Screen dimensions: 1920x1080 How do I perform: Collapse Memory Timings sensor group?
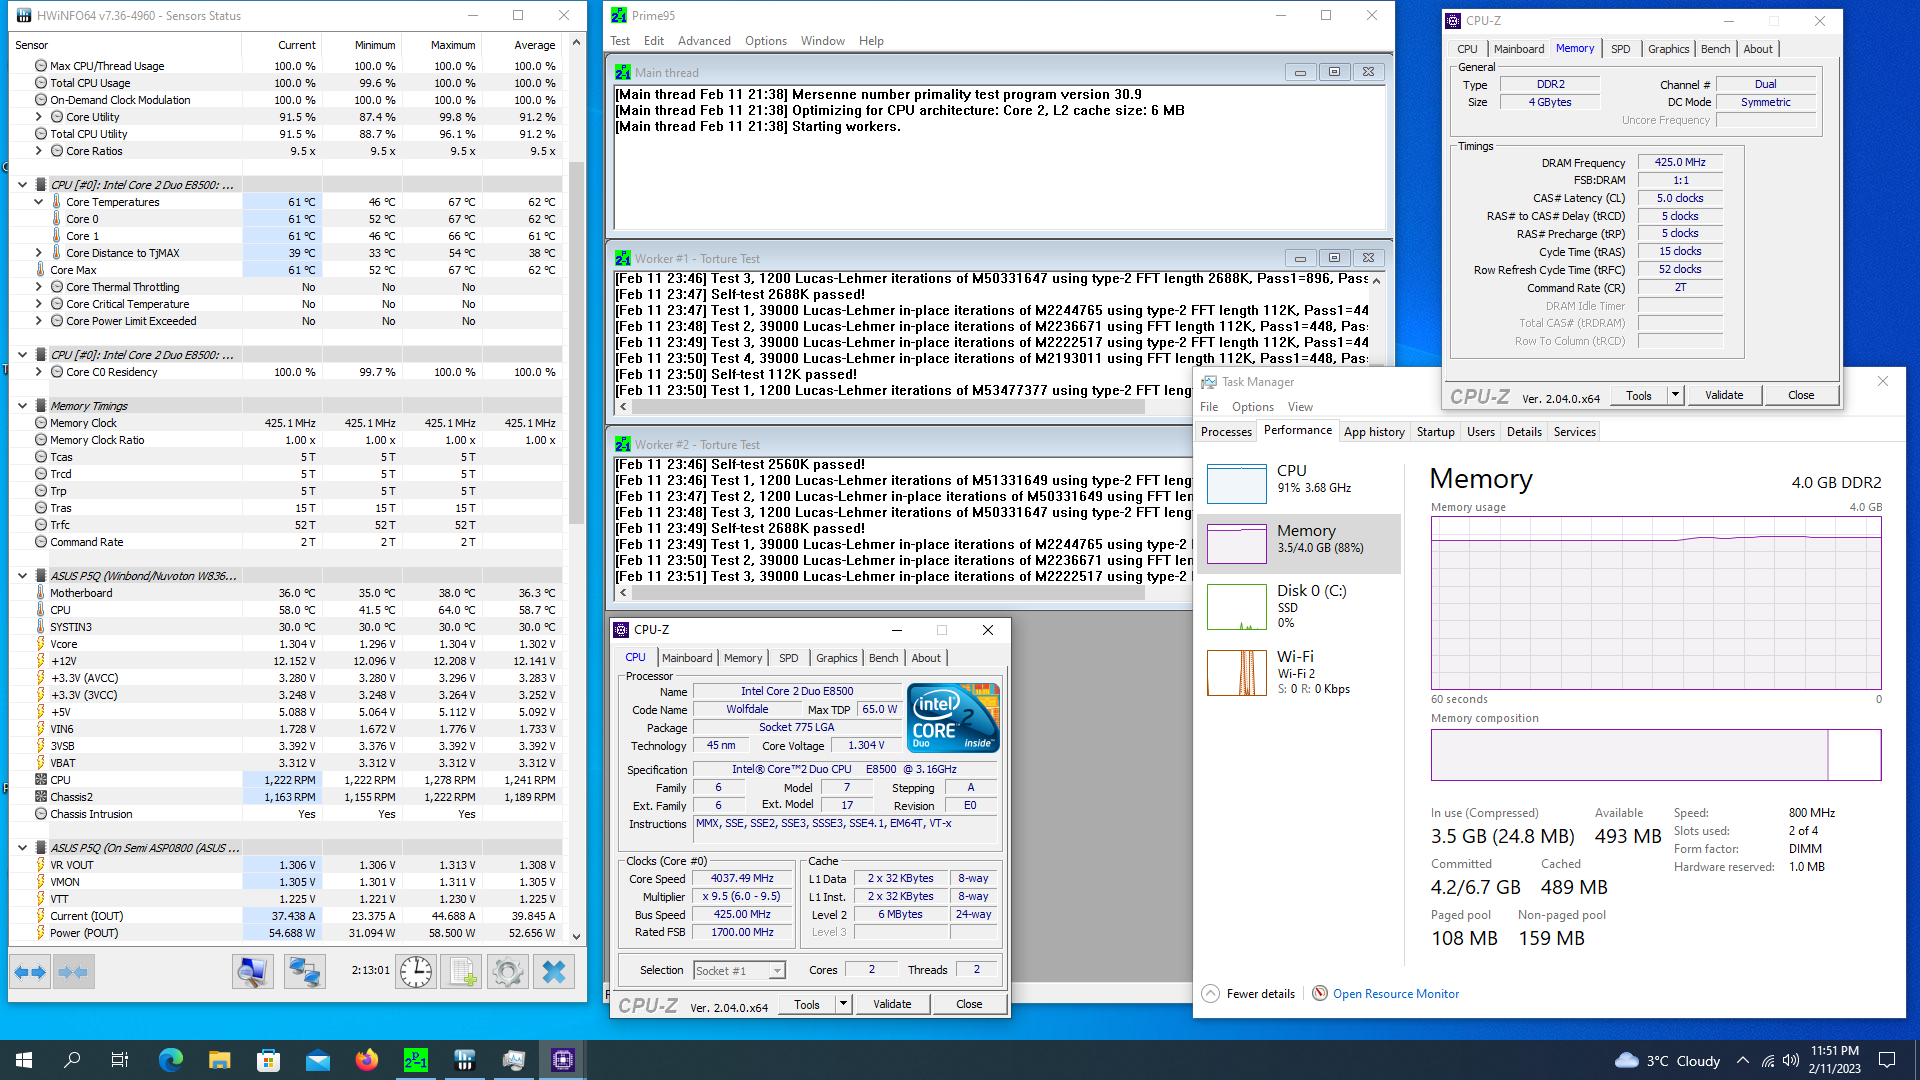22,406
